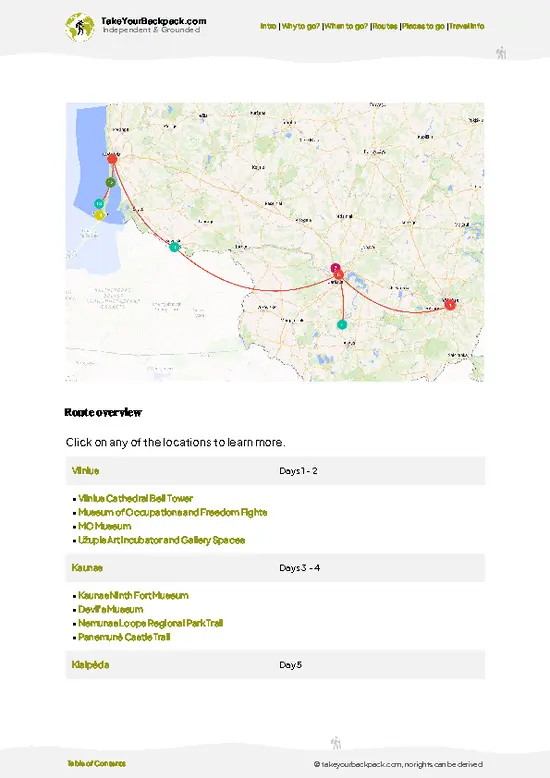Click the TakeYourBackpack.com site title
Screen dimensions: 550x778
154,21
